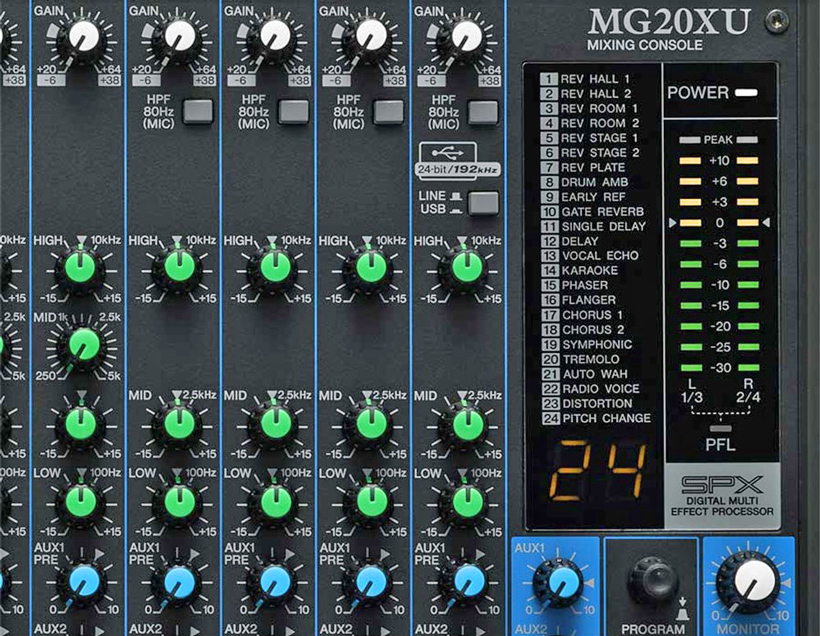
Task: Click the MG20XU model name
Action: coord(669,21)
